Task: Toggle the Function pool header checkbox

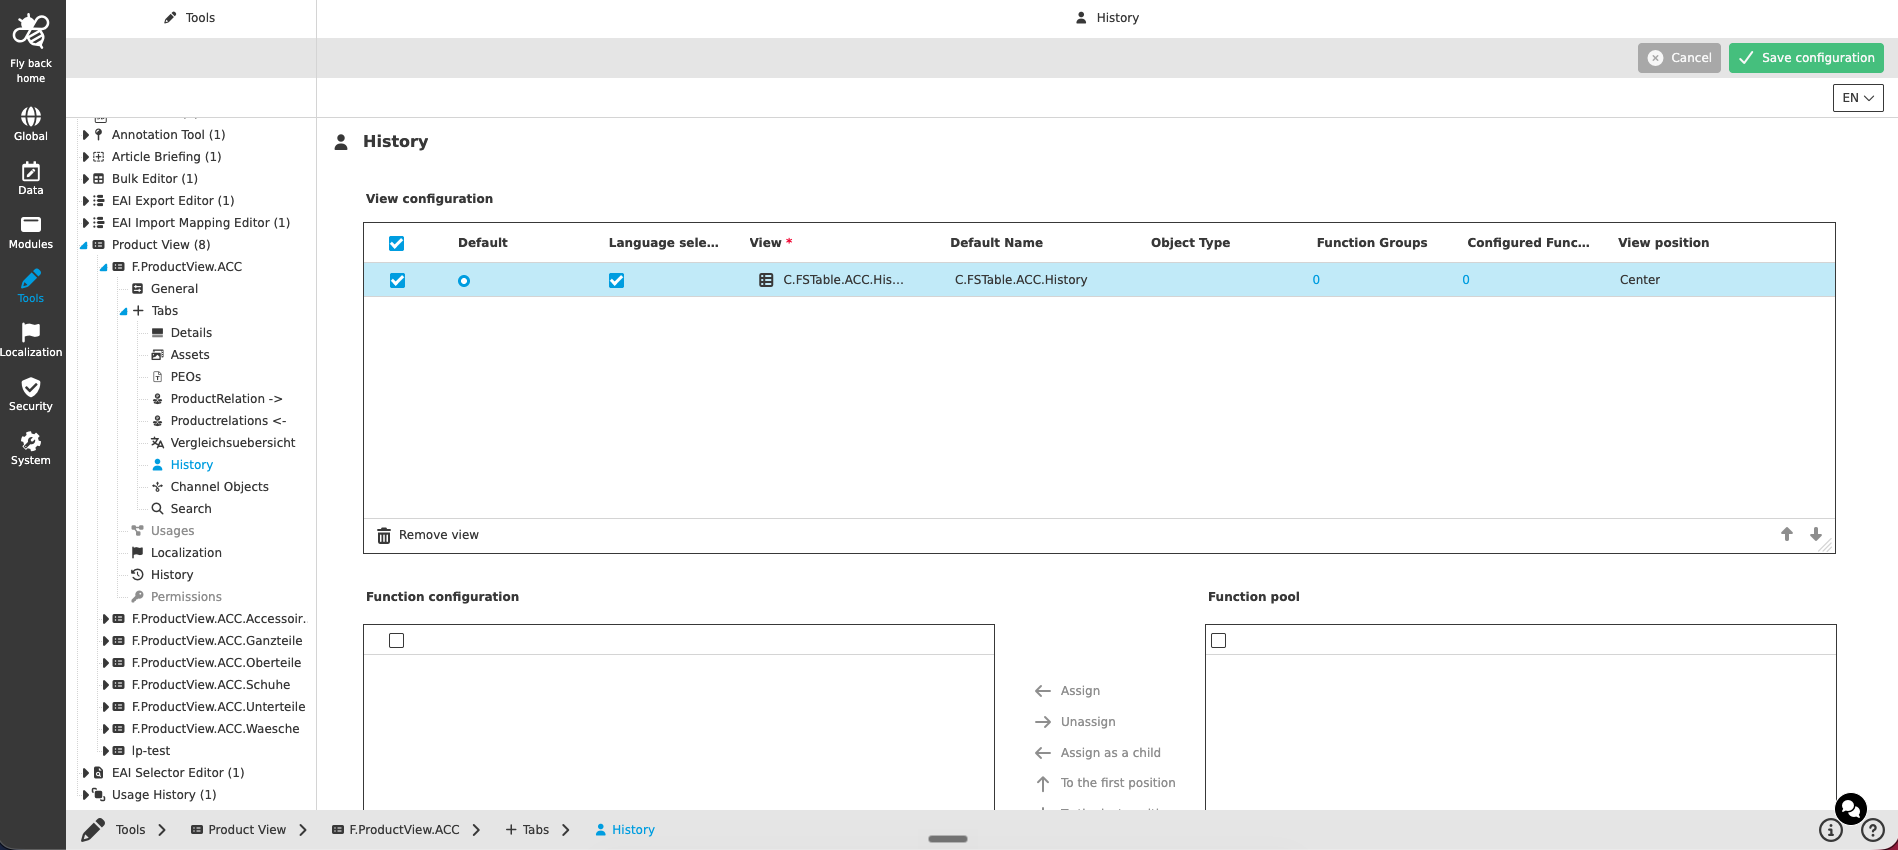Action: tap(1218, 640)
